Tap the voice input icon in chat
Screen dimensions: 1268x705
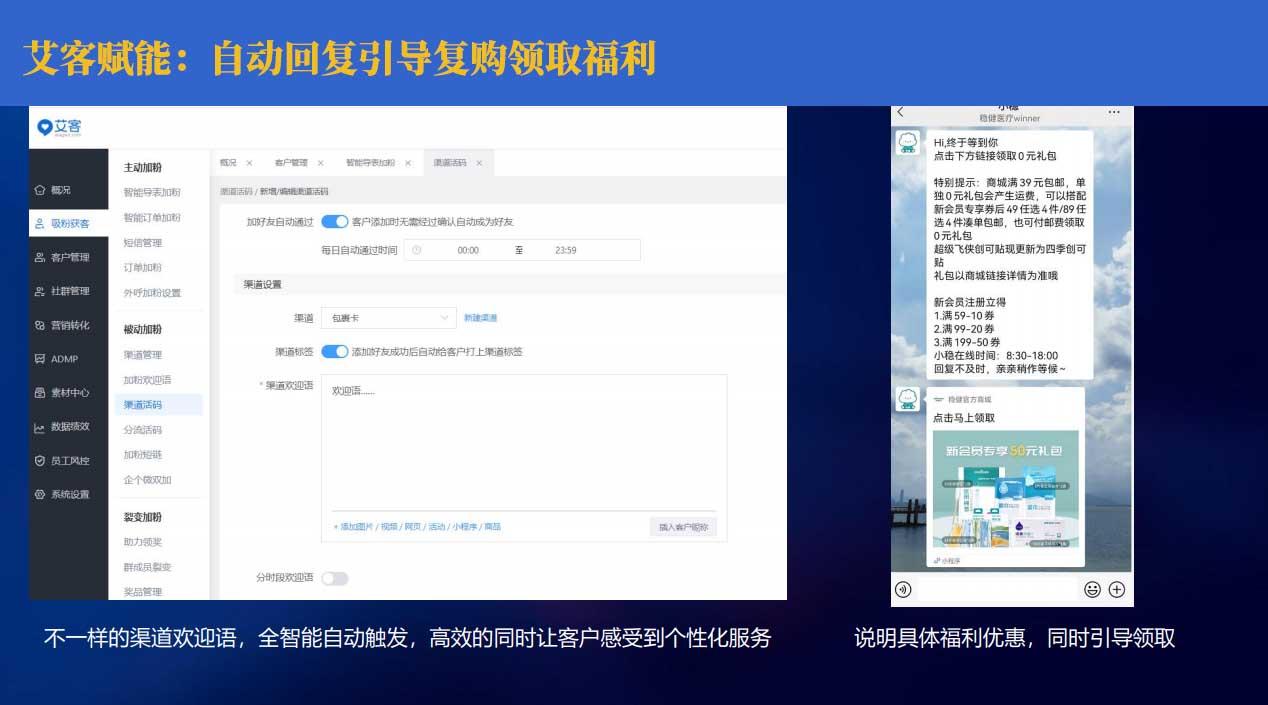903,589
